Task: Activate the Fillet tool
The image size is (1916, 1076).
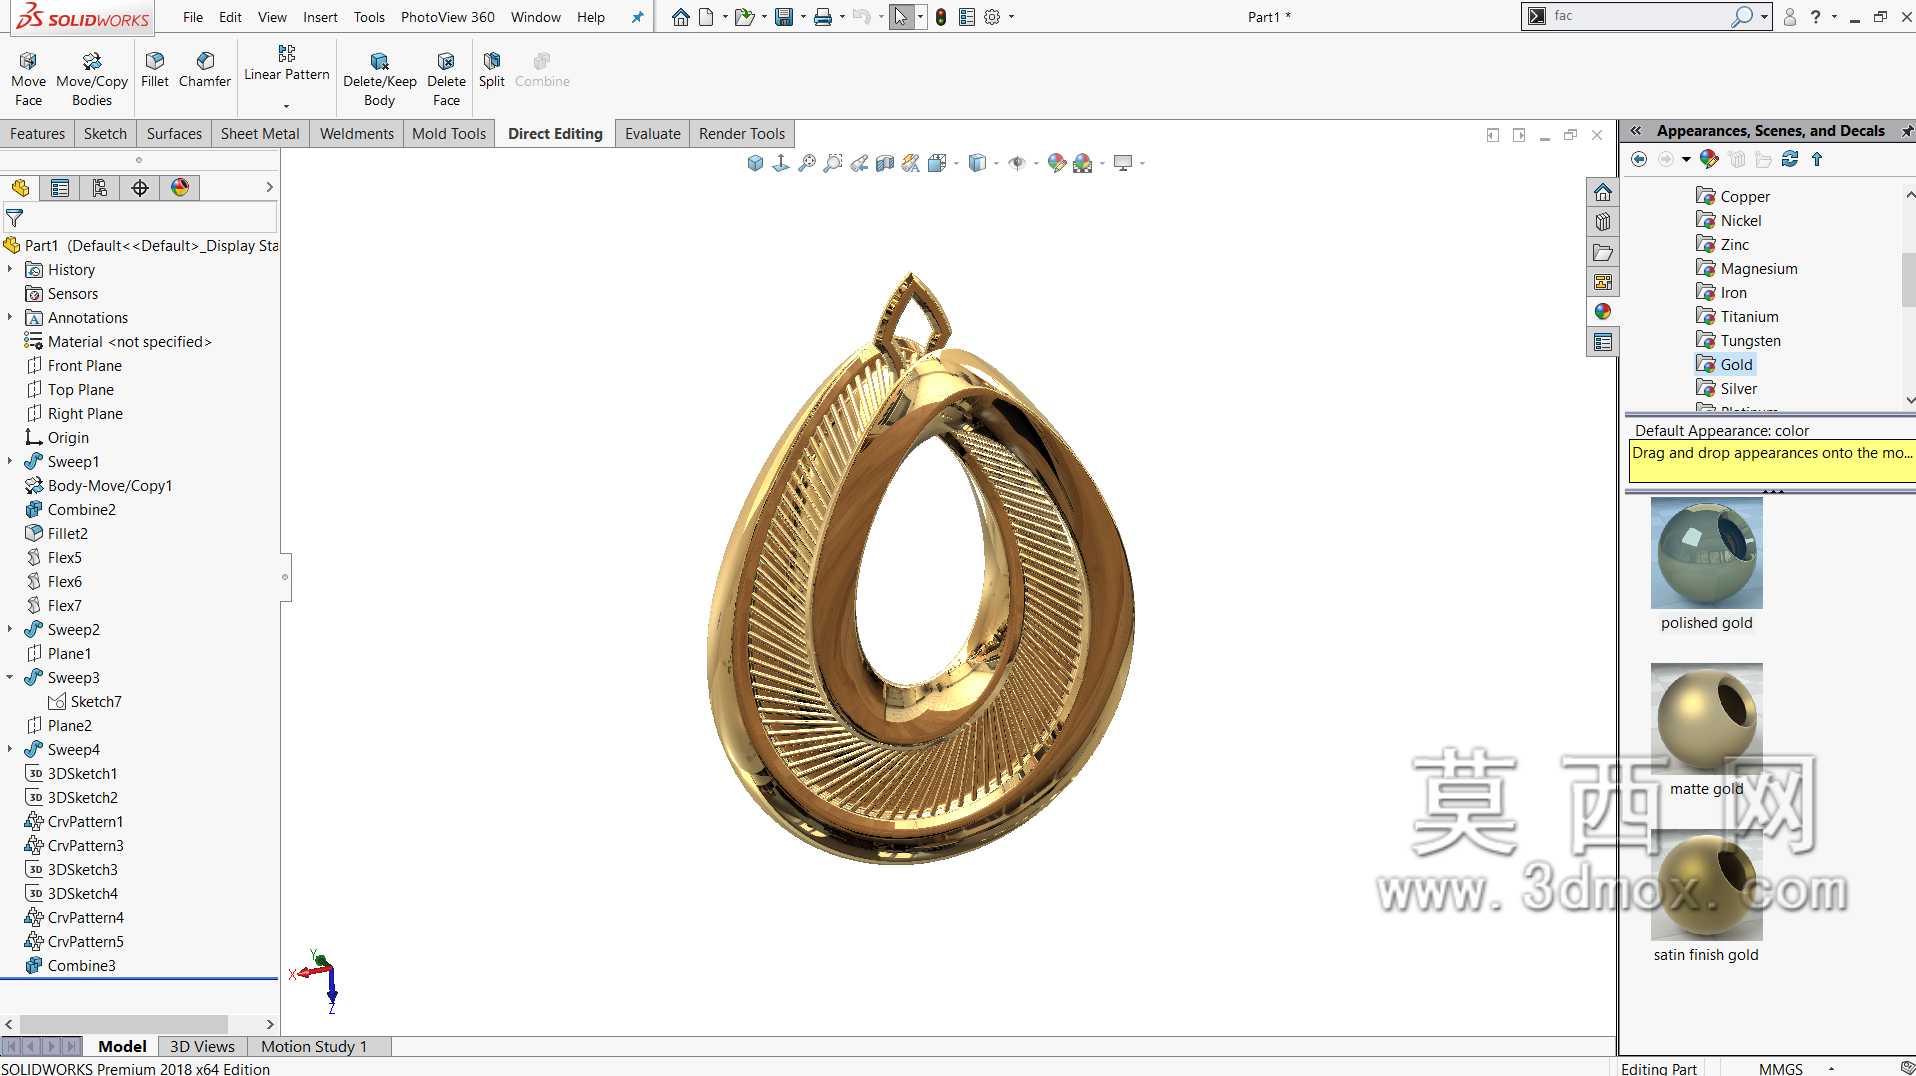Action: coord(155,69)
